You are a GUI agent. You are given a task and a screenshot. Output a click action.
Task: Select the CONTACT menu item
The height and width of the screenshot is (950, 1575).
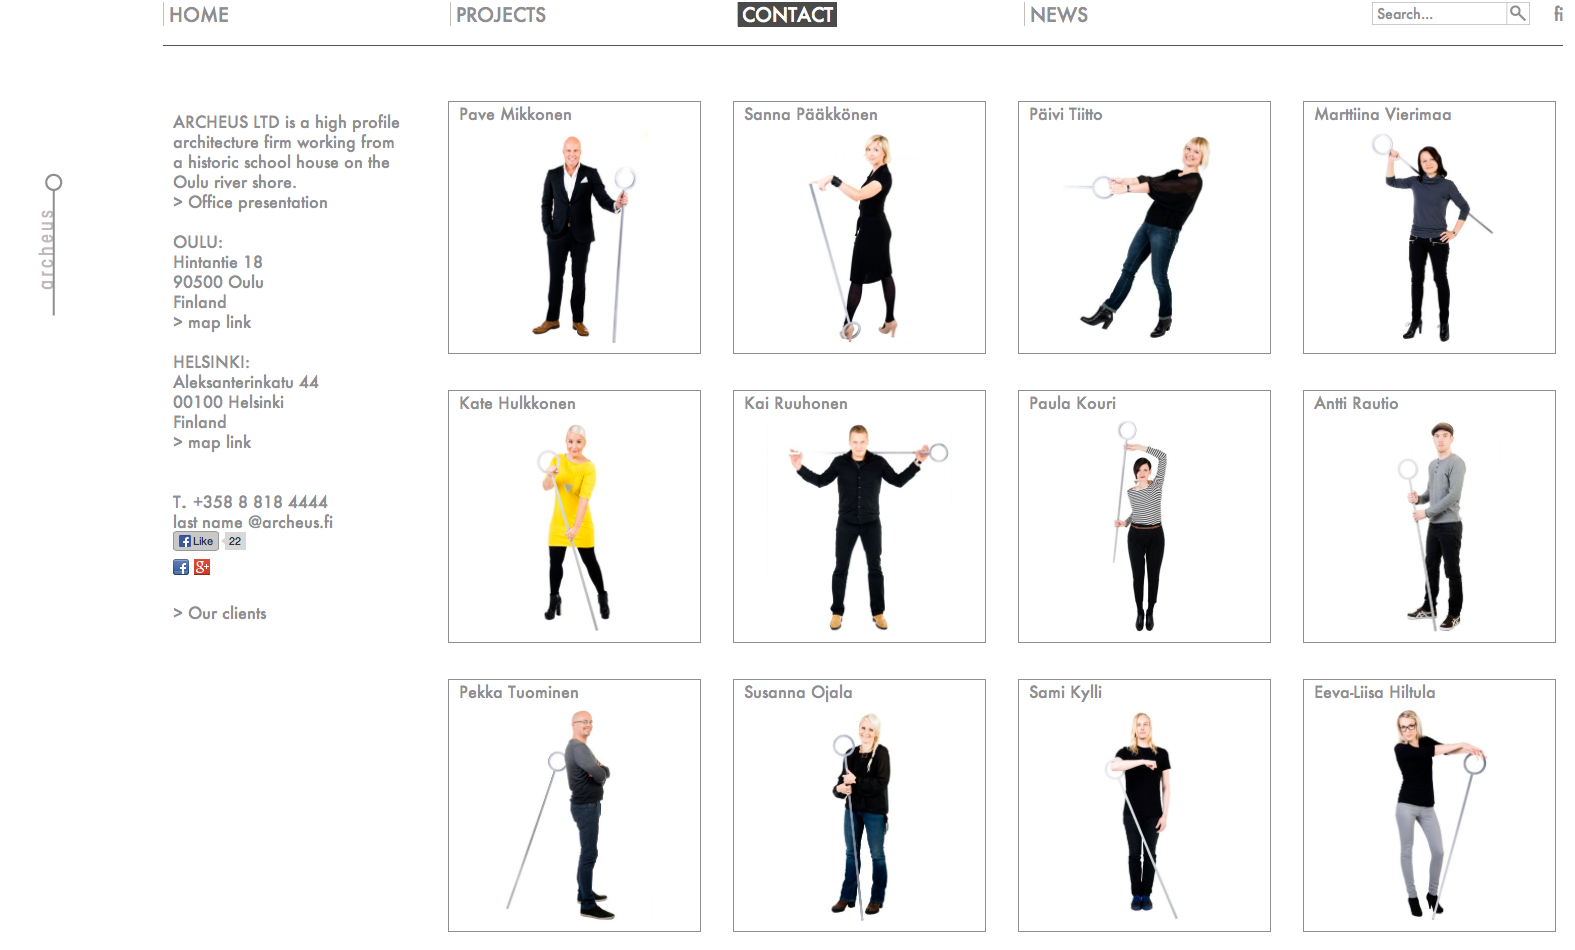tap(787, 15)
